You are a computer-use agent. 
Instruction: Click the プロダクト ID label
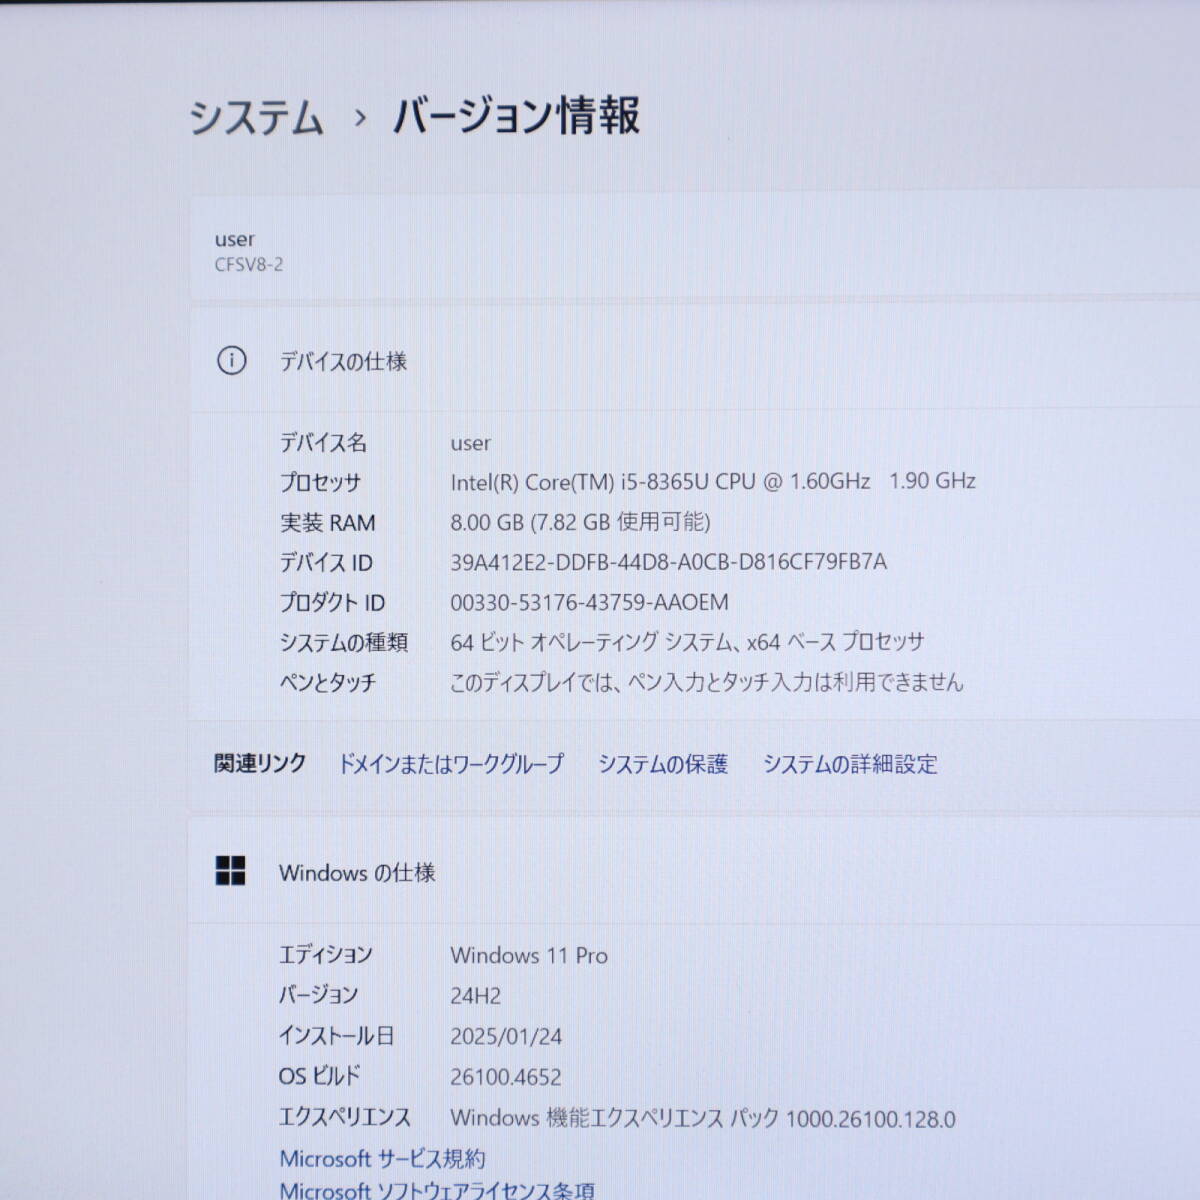(x=332, y=603)
